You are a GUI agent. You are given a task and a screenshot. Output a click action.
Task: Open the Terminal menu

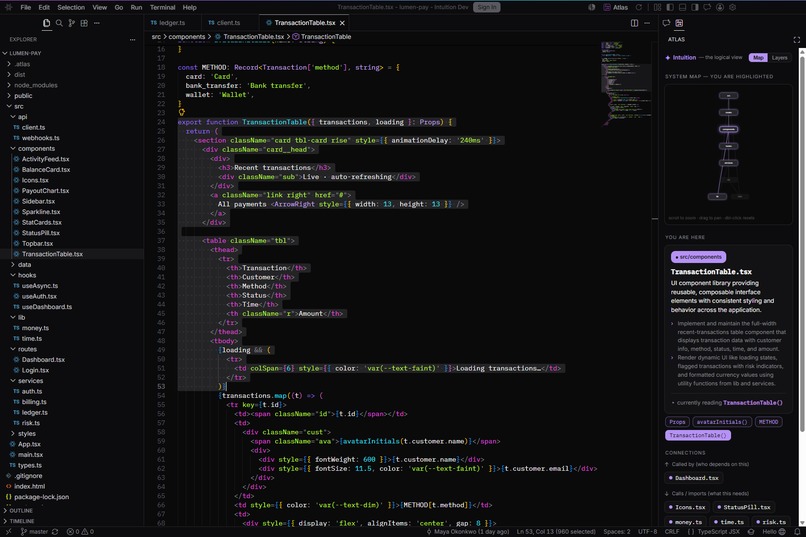(162, 7)
